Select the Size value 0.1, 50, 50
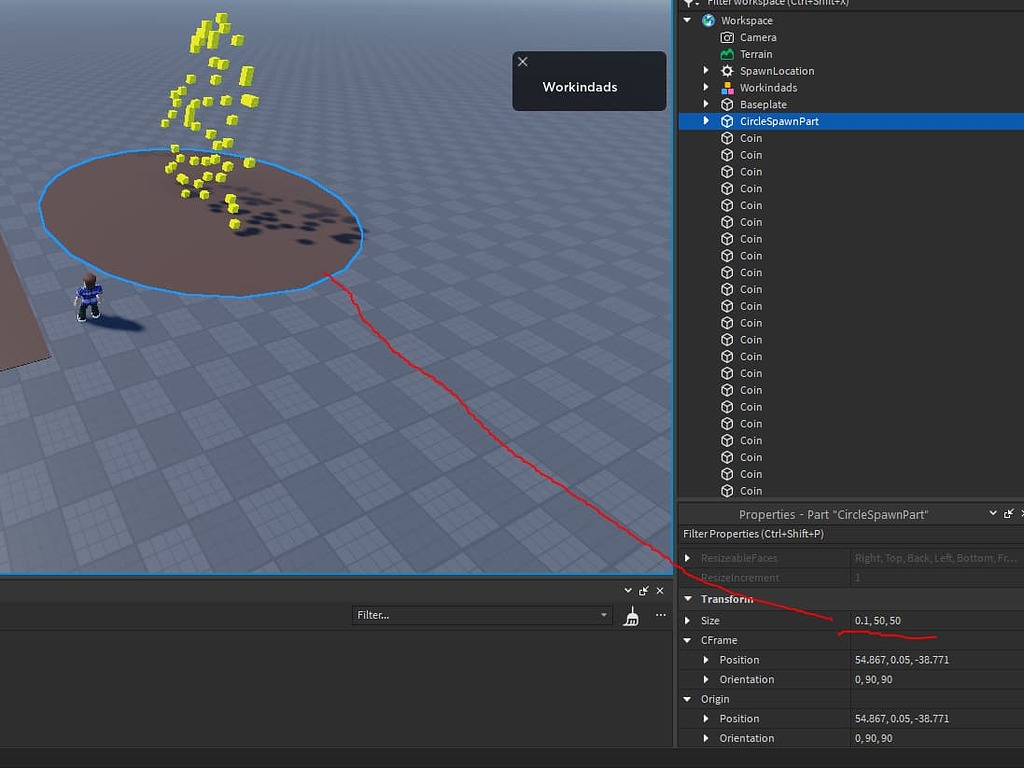 [877, 620]
